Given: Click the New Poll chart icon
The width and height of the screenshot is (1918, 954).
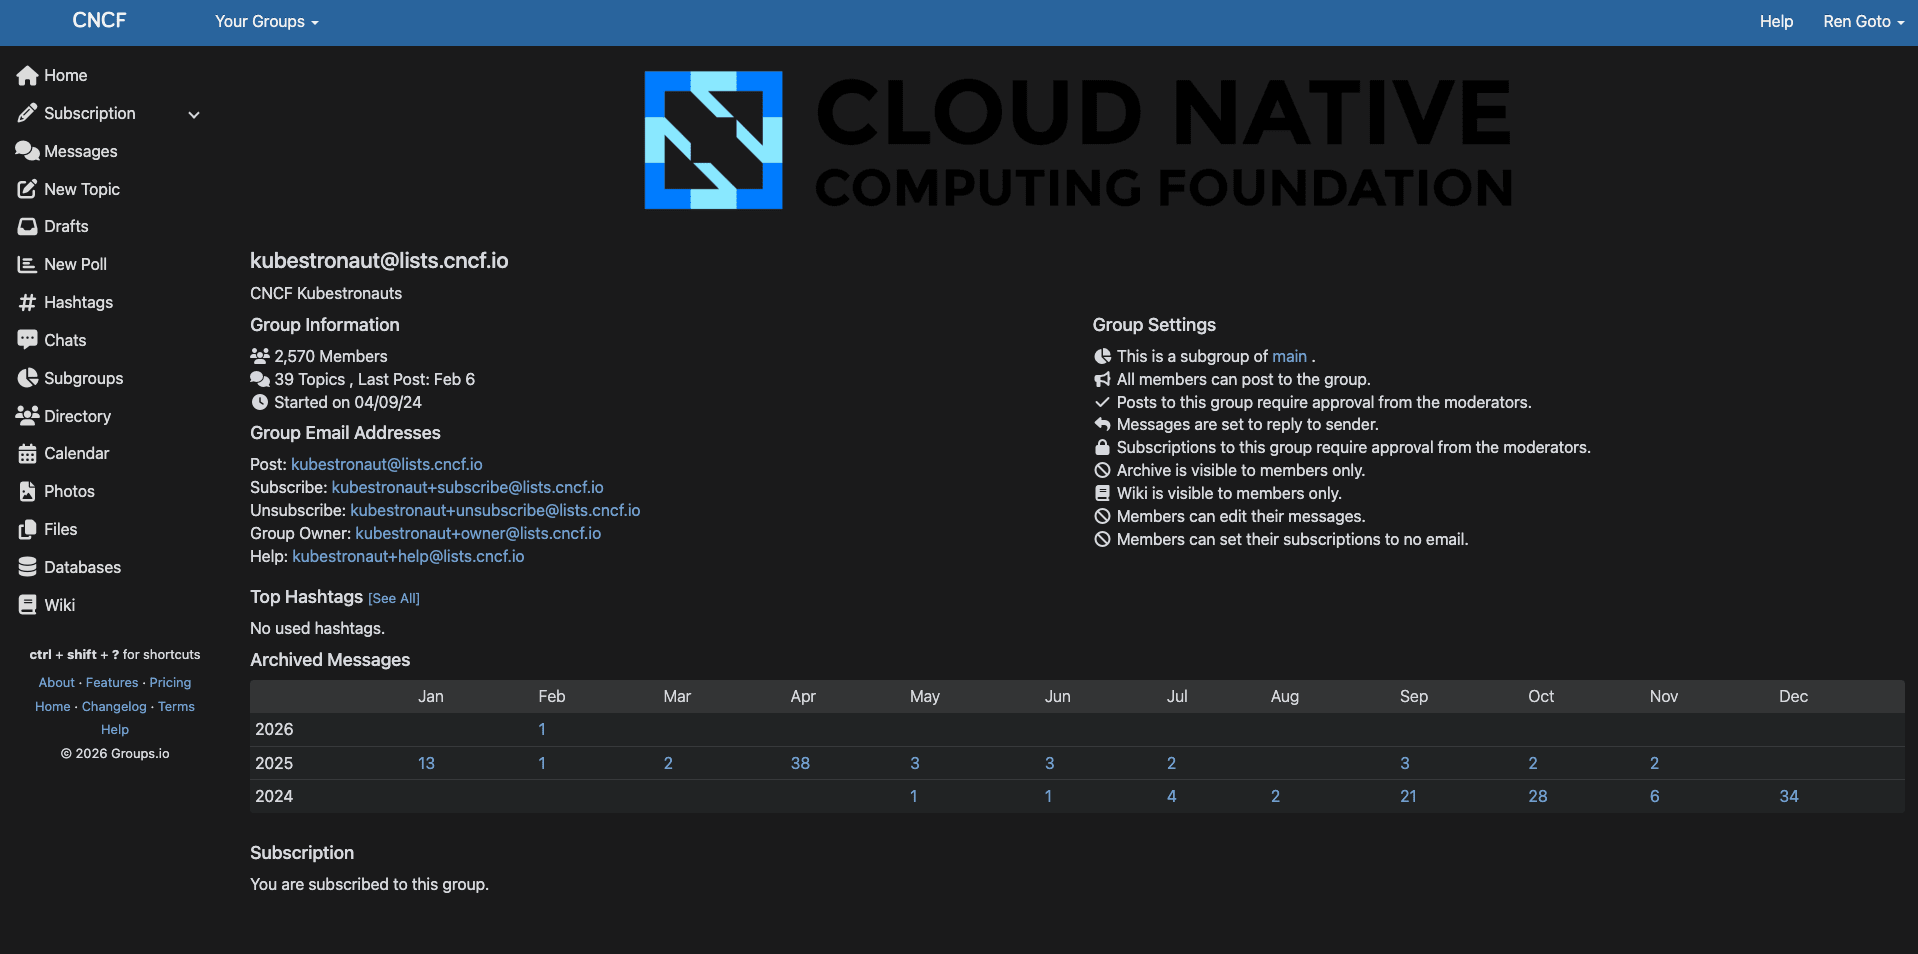Looking at the screenshot, I should [28, 264].
